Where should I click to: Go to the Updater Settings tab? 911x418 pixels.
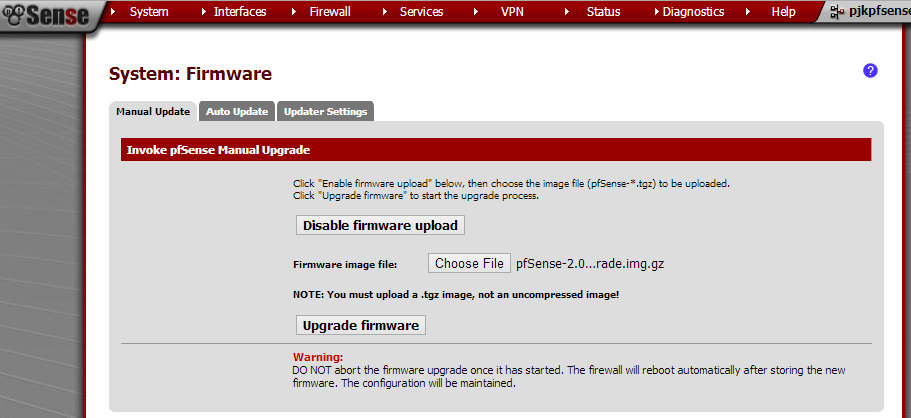click(x=326, y=111)
